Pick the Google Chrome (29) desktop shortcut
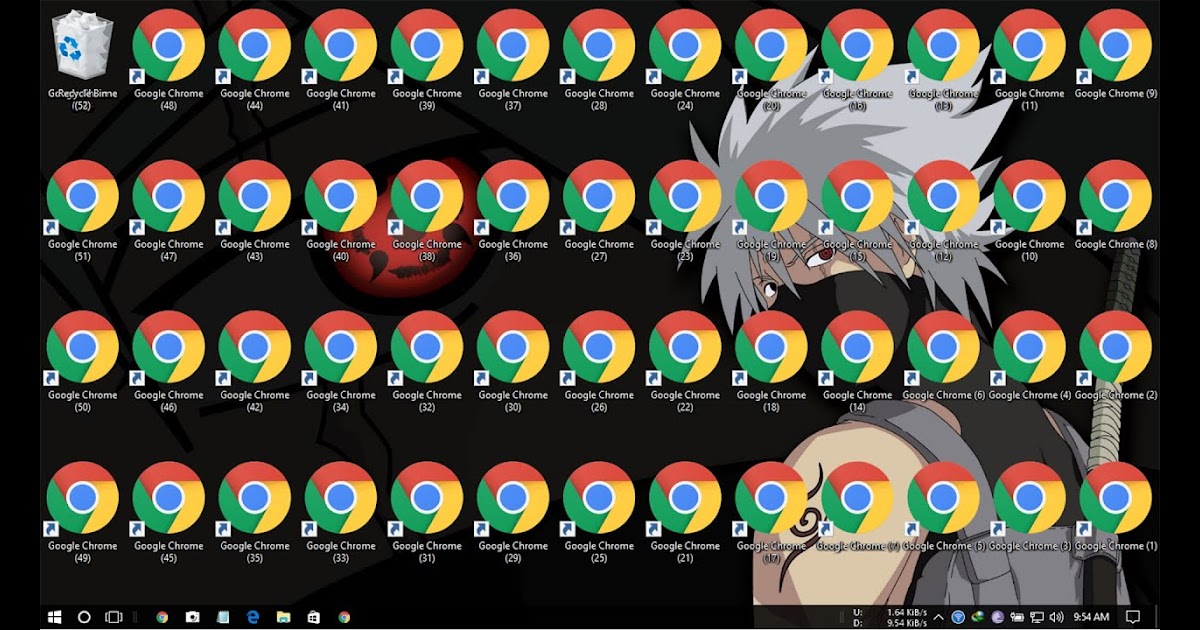 tap(513, 513)
